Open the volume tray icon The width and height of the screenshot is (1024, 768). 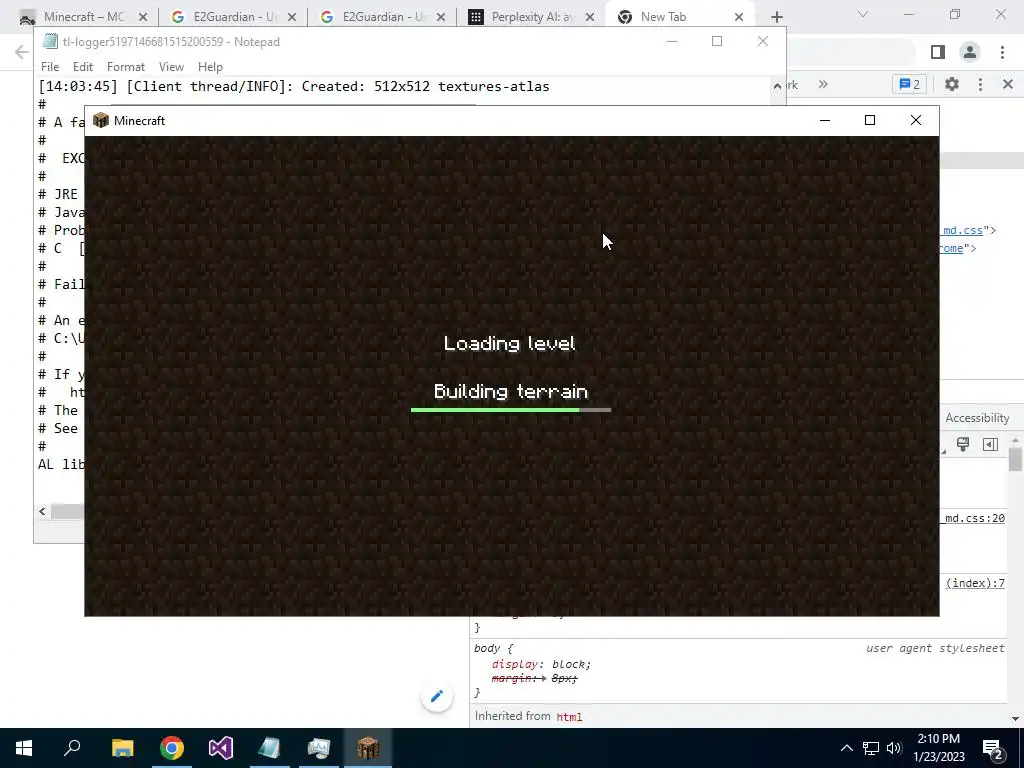click(x=894, y=748)
